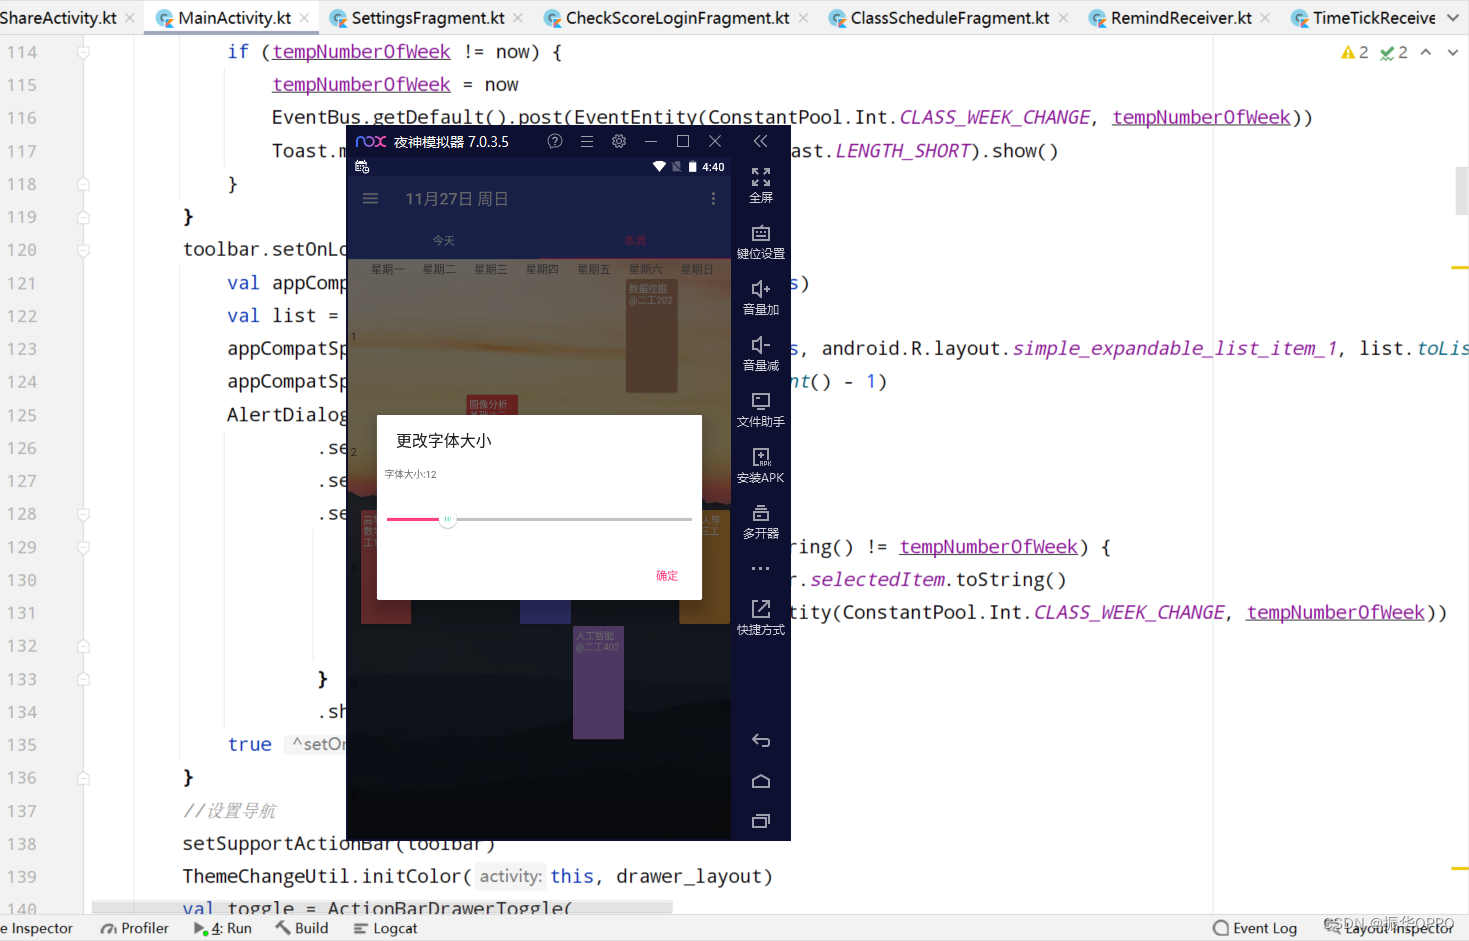
Task: Close the MainActivity.kt tab
Action: 305,18
